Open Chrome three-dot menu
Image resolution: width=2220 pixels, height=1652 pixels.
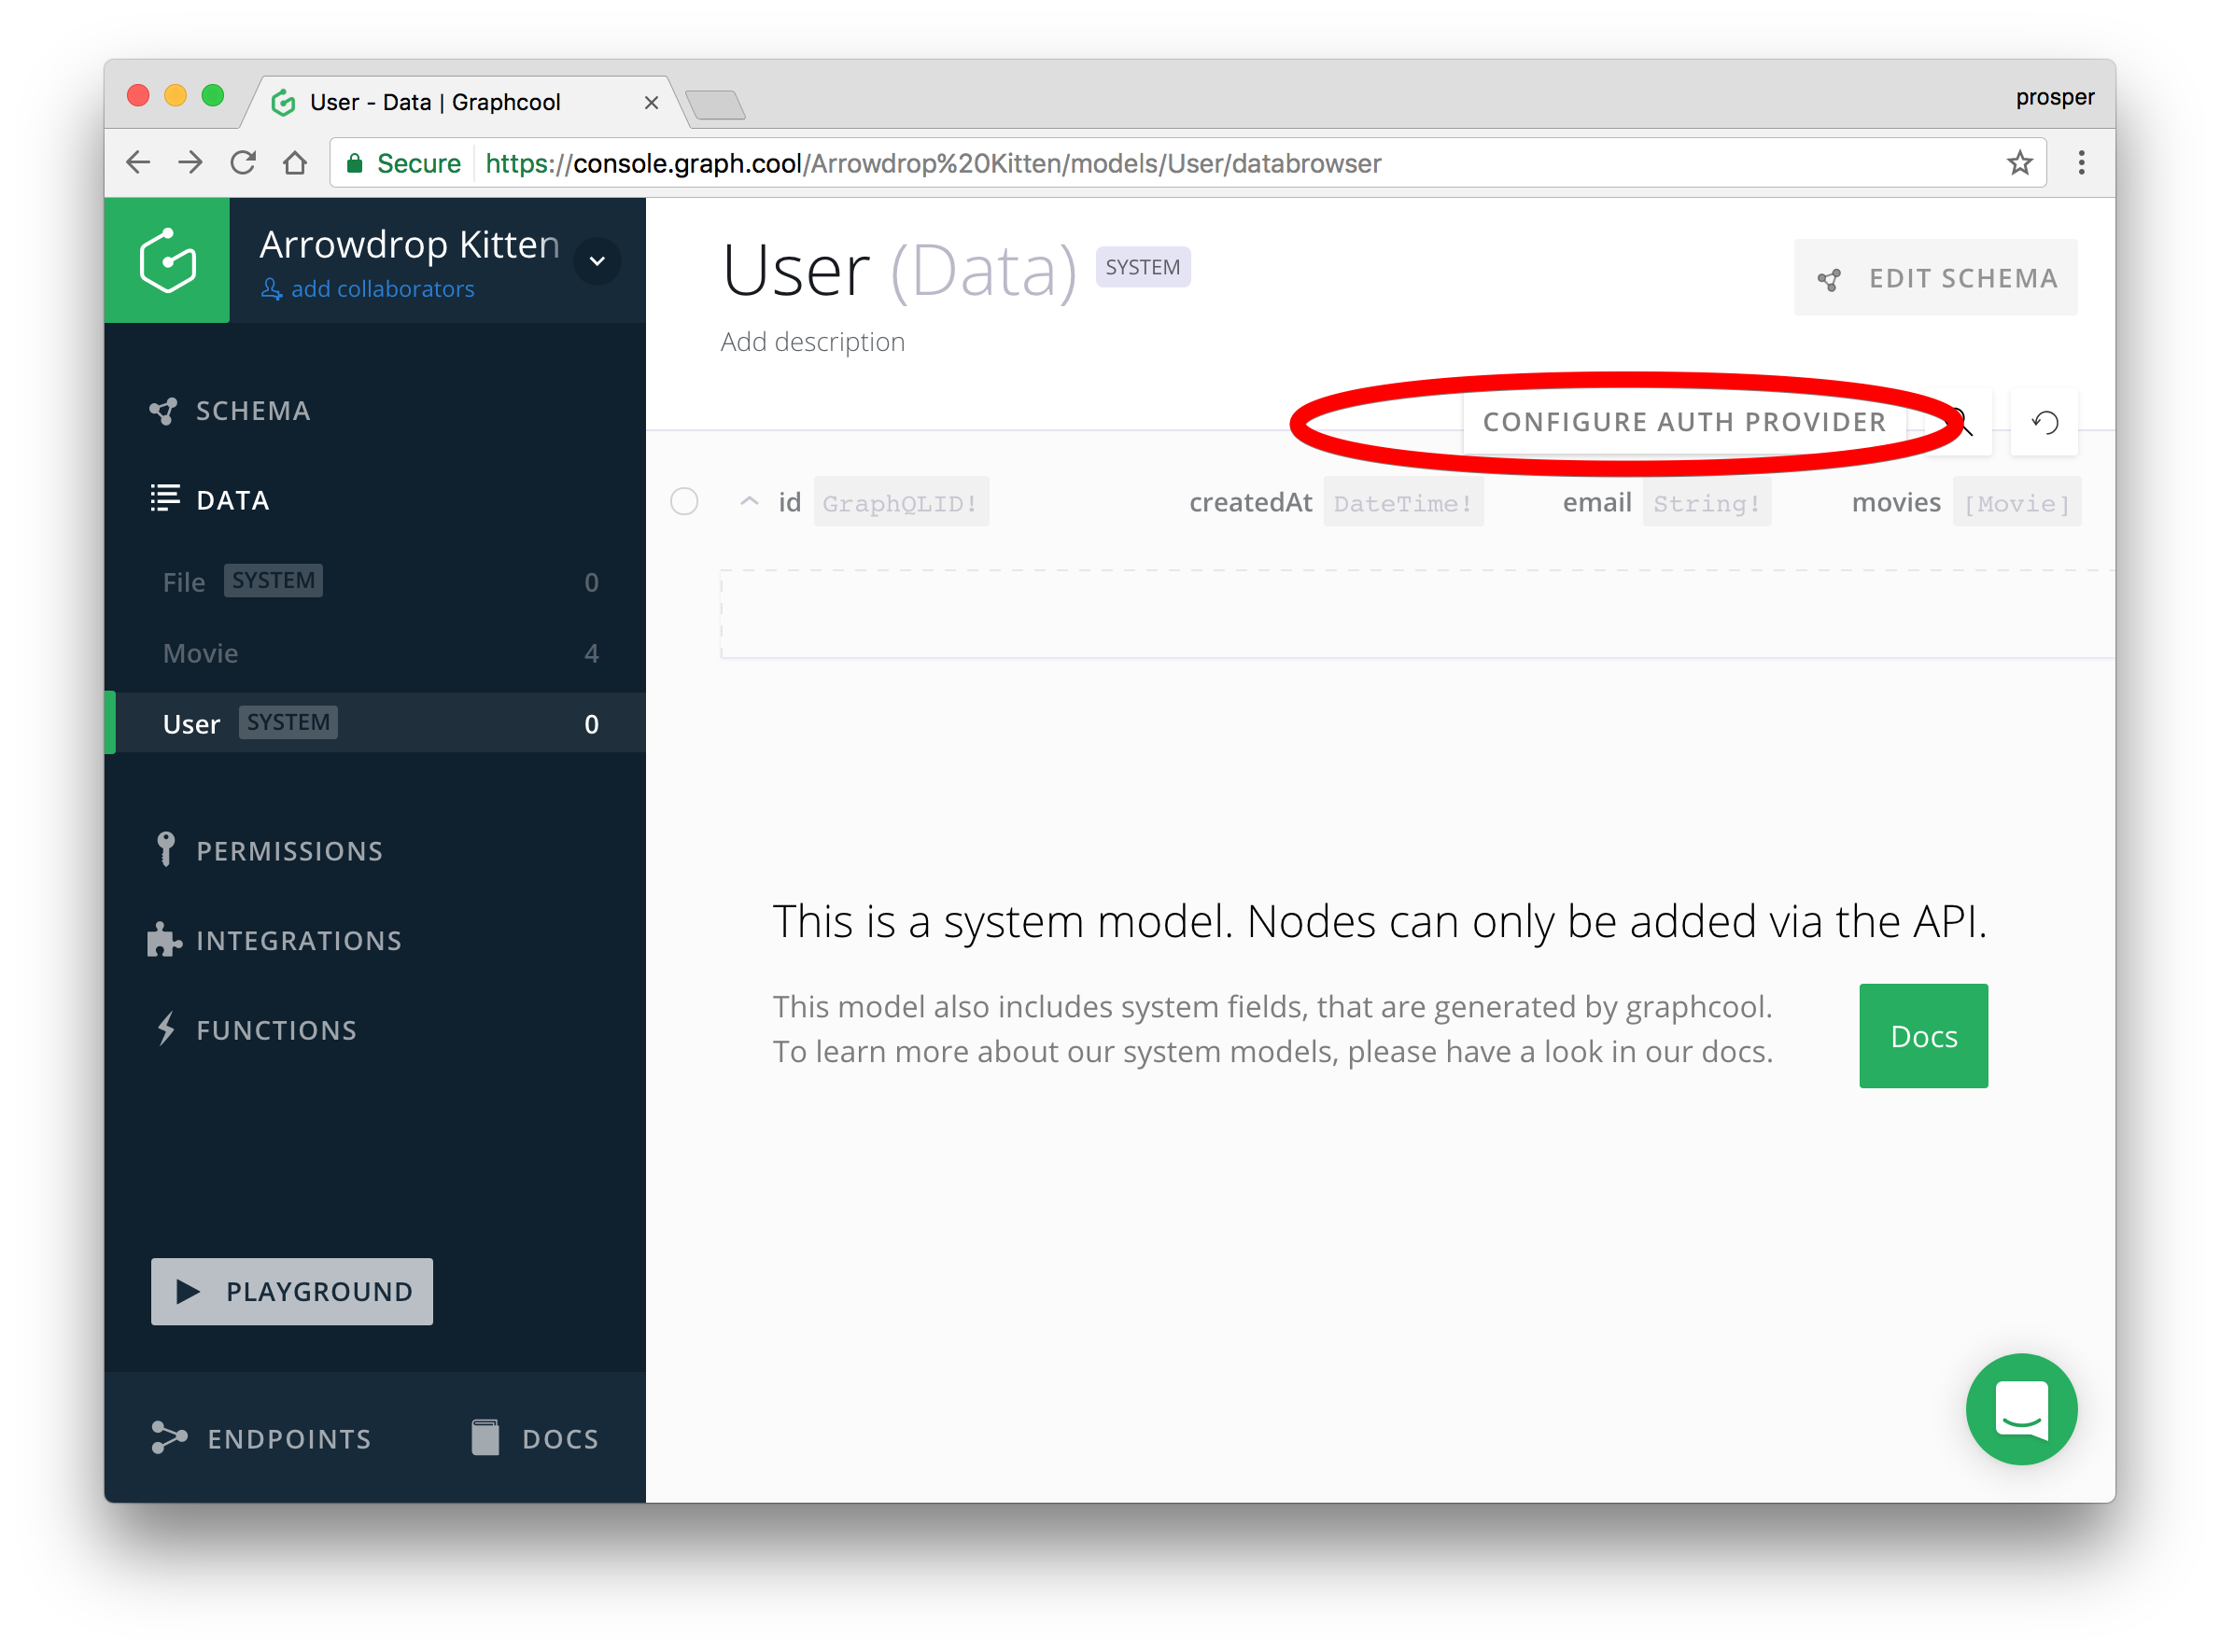click(x=2082, y=162)
